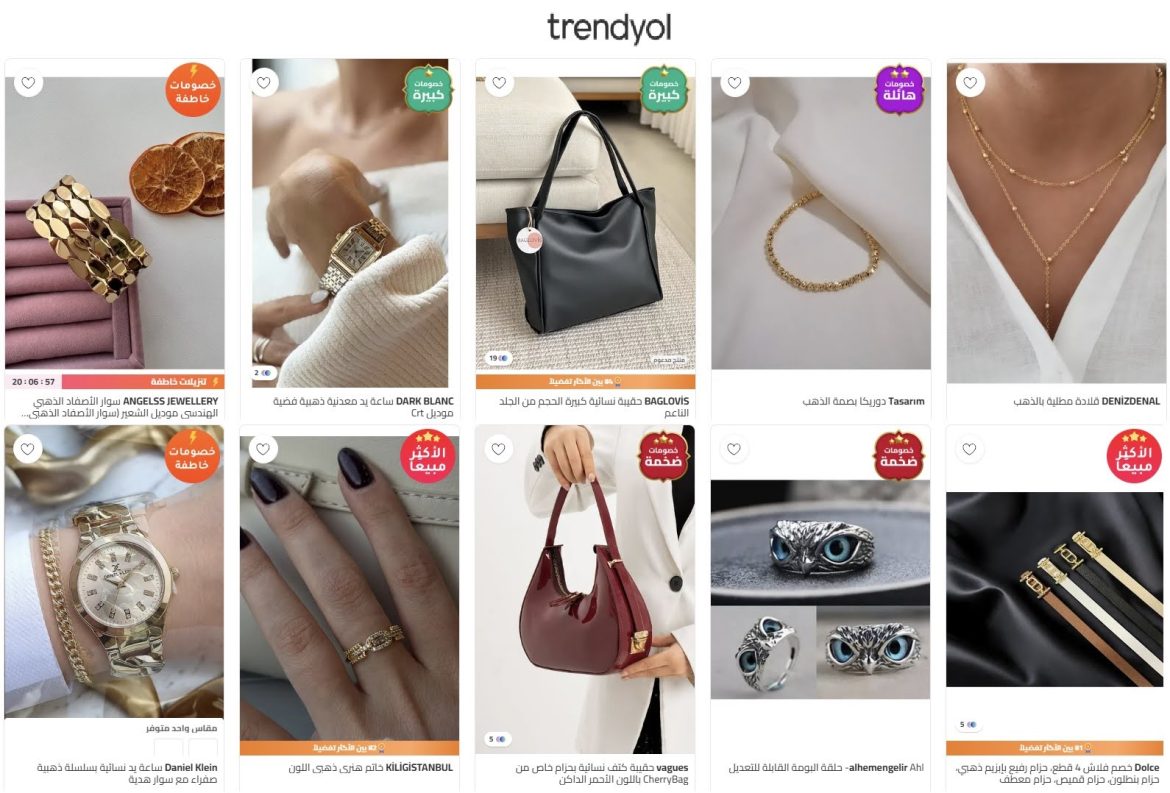
Task: Click heart icon on Dolce belts card
Action: click(969, 449)
